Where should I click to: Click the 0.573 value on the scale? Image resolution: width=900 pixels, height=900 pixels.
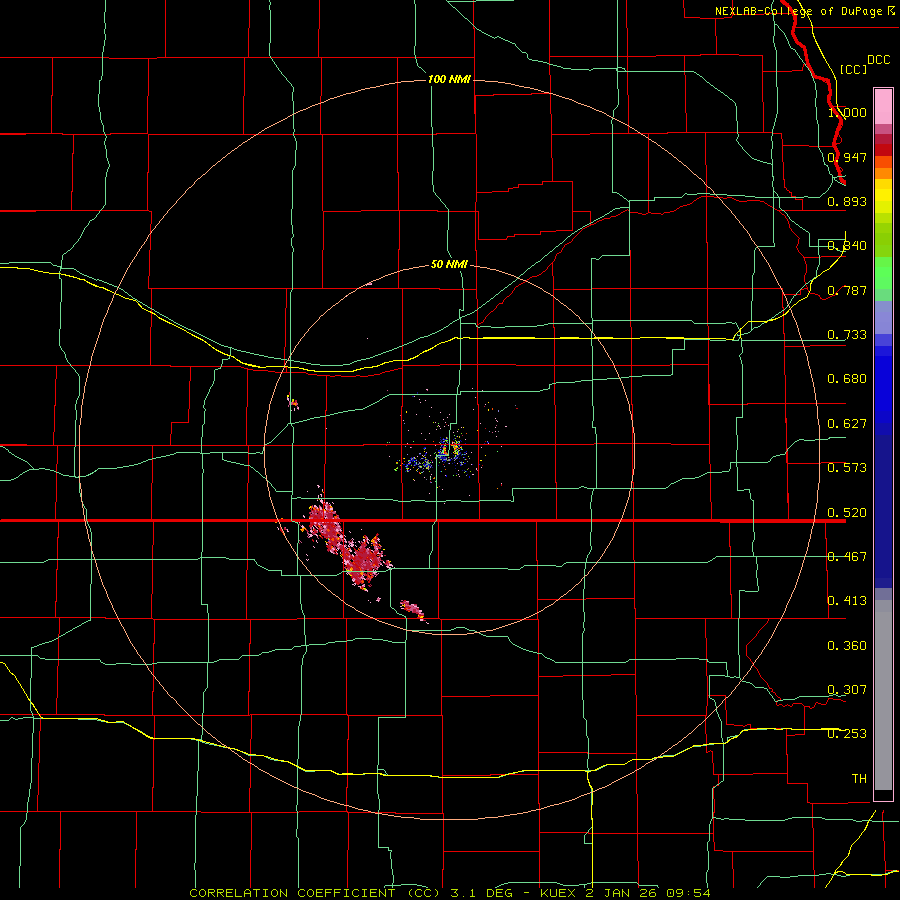(847, 468)
